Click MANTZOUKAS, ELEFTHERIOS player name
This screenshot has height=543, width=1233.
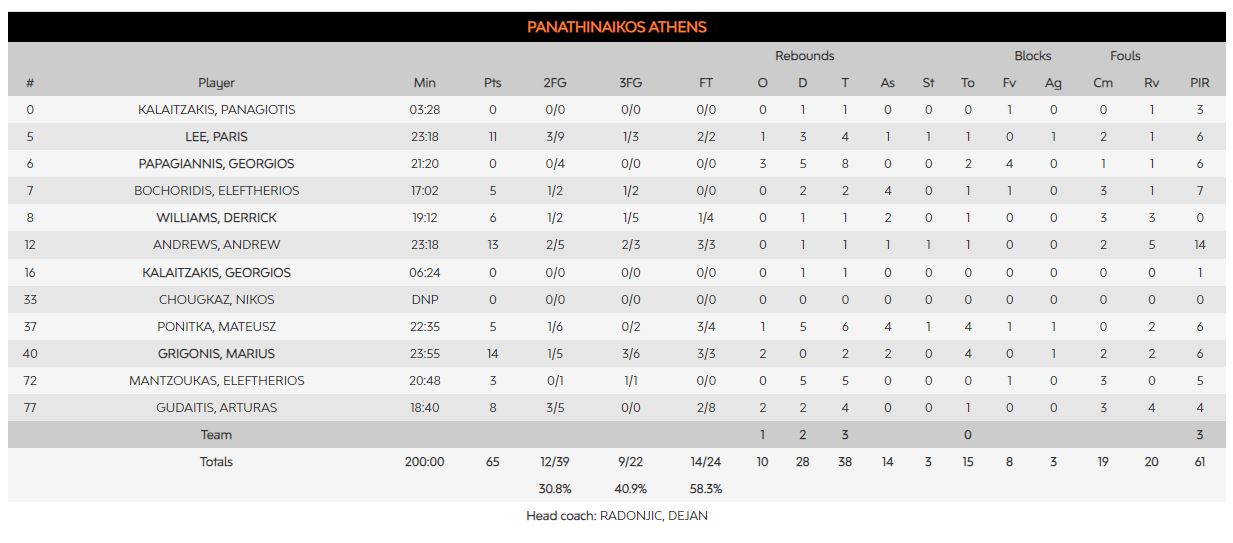click(x=216, y=381)
